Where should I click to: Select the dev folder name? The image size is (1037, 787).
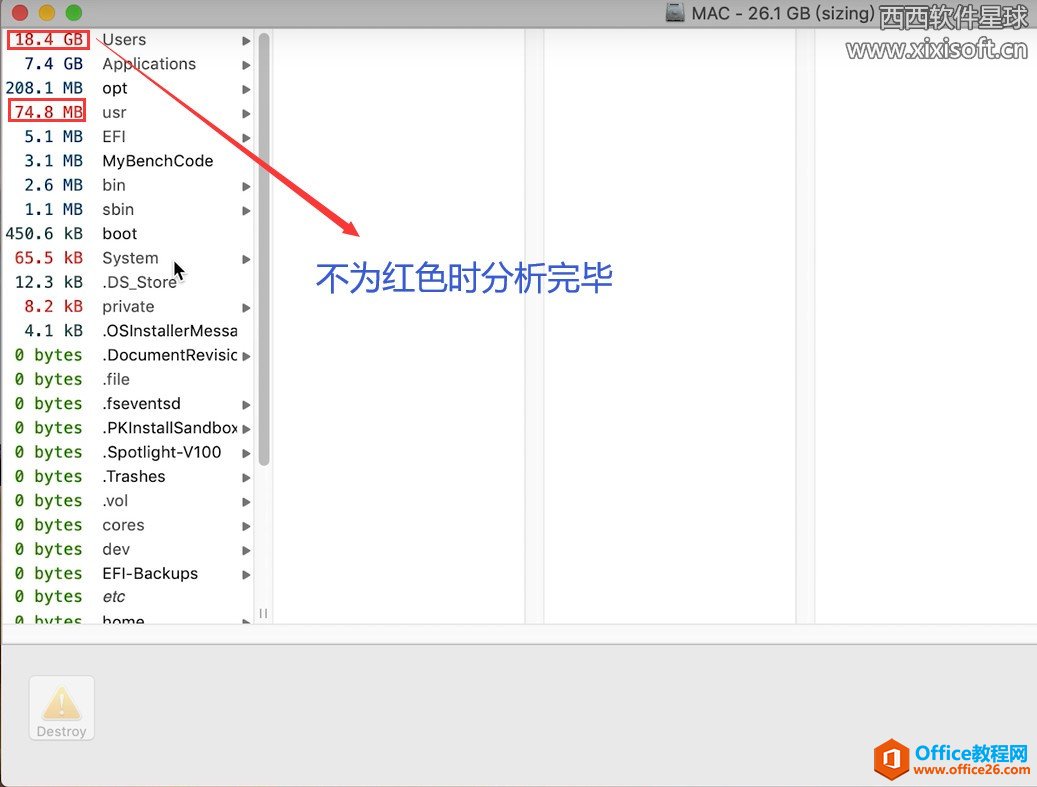click(x=116, y=549)
